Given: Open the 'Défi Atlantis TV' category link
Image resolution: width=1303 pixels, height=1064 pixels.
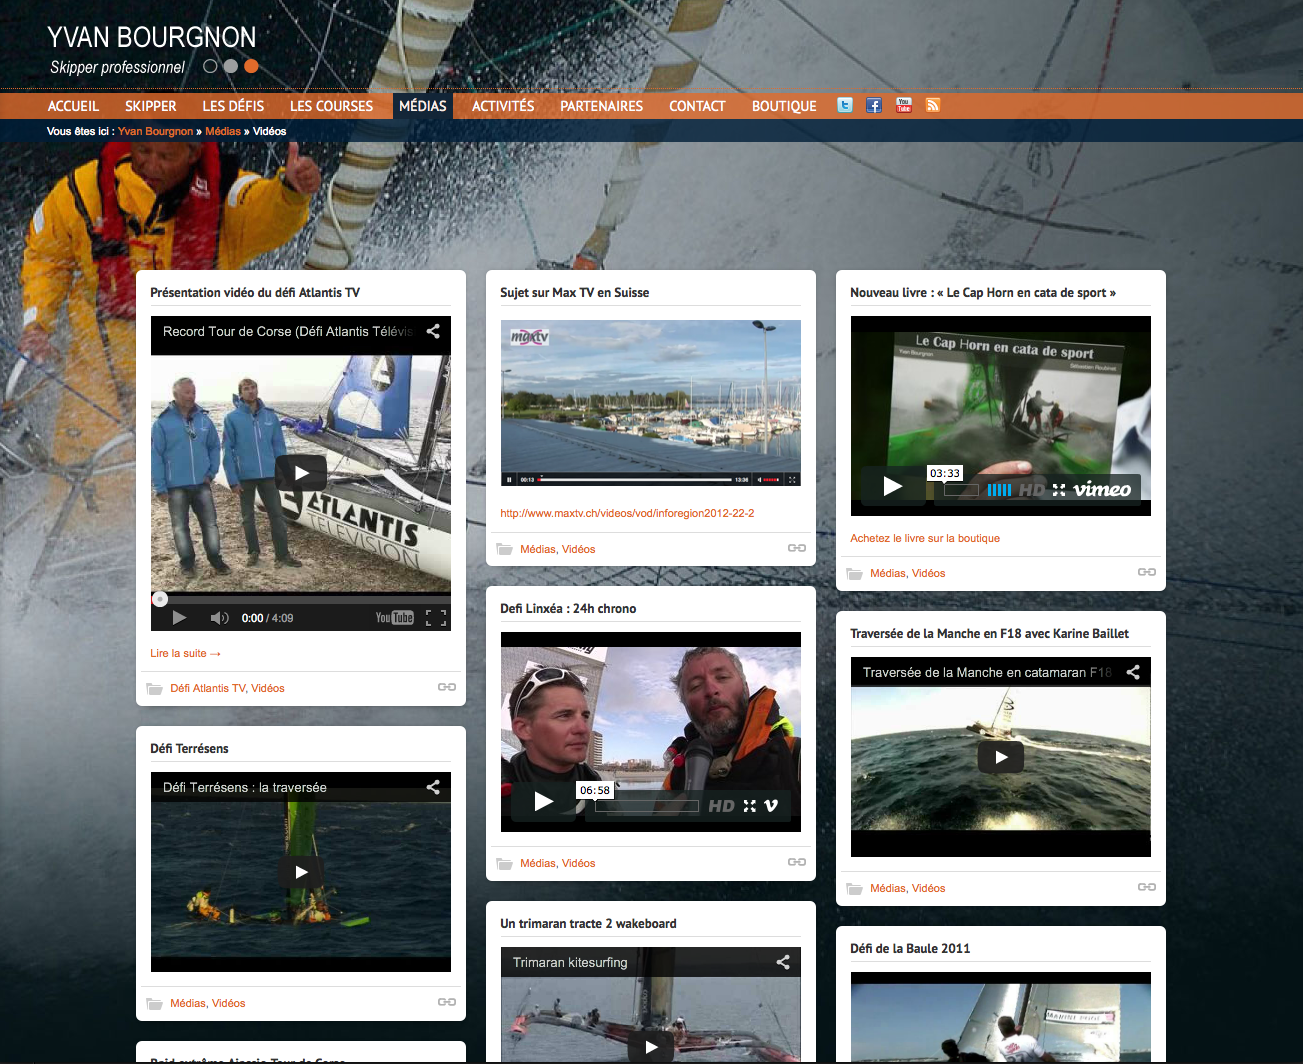Looking at the screenshot, I should point(207,688).
